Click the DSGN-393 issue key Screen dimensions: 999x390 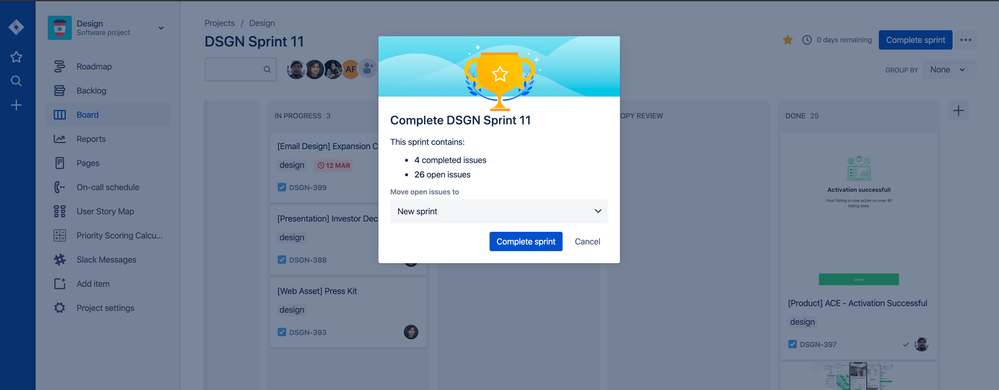[308, 332]
